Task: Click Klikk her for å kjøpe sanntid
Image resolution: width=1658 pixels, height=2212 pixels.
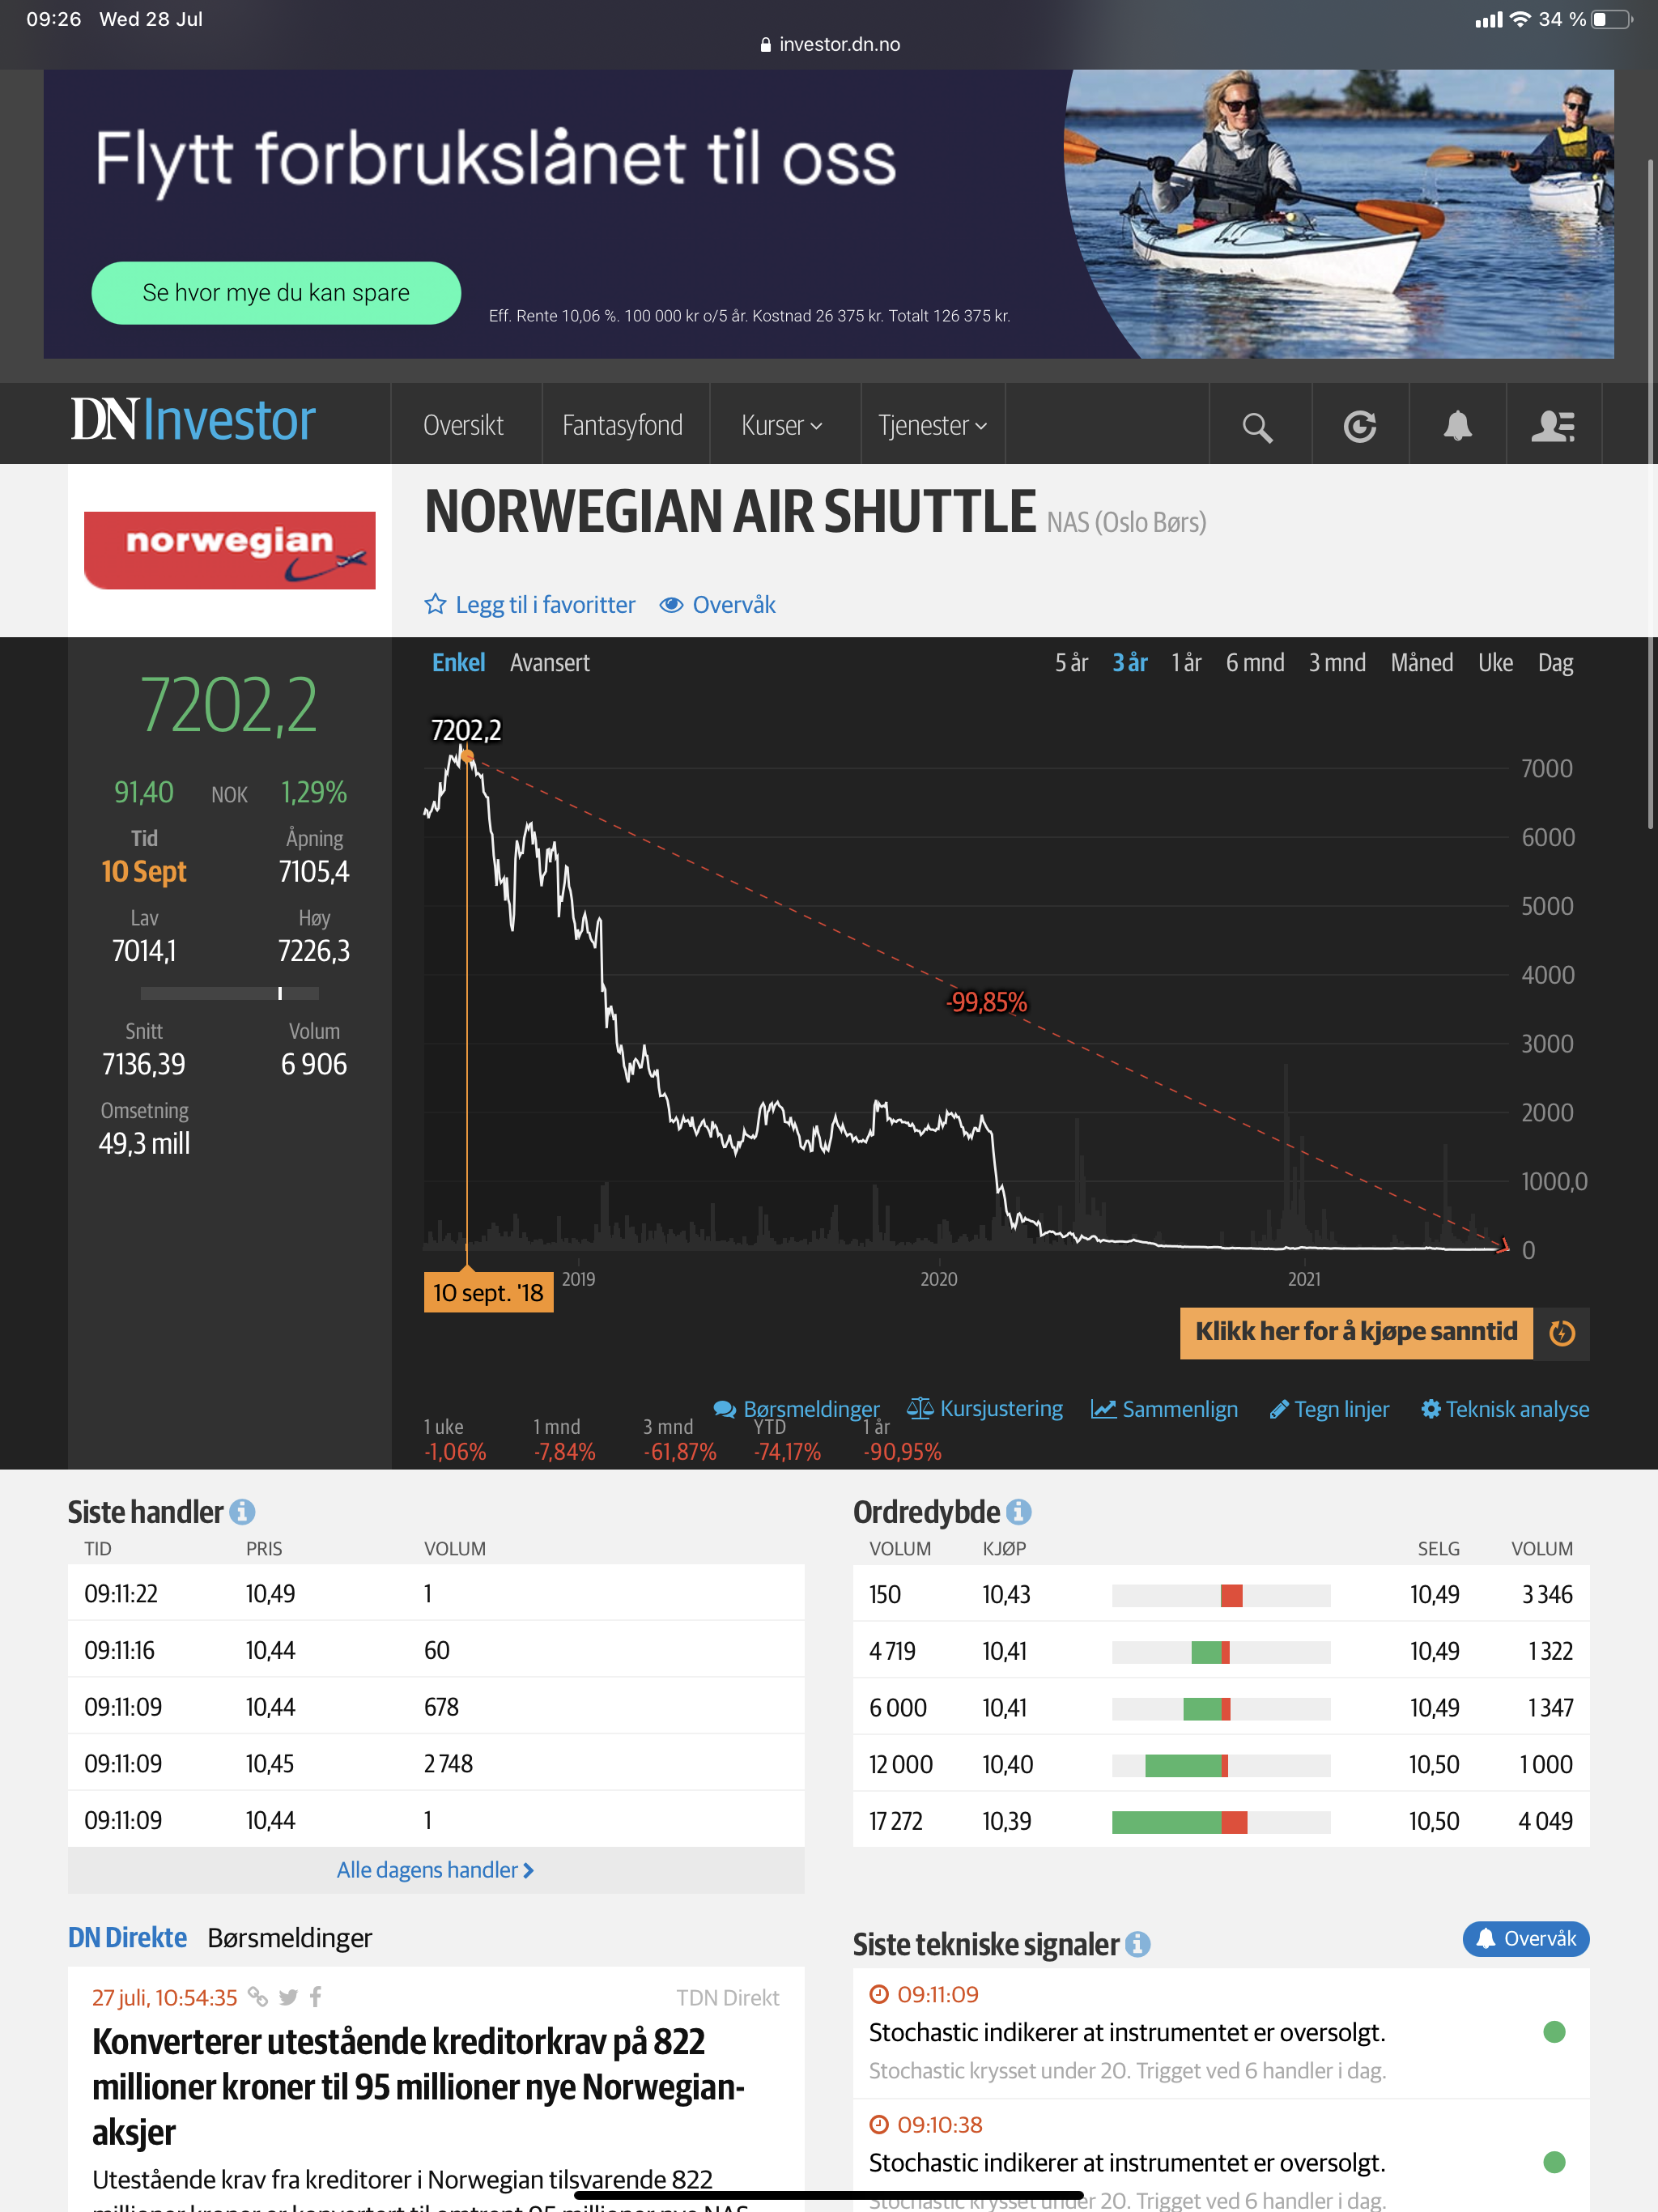Action: pyautogui.click(x=1356, y=1333)
